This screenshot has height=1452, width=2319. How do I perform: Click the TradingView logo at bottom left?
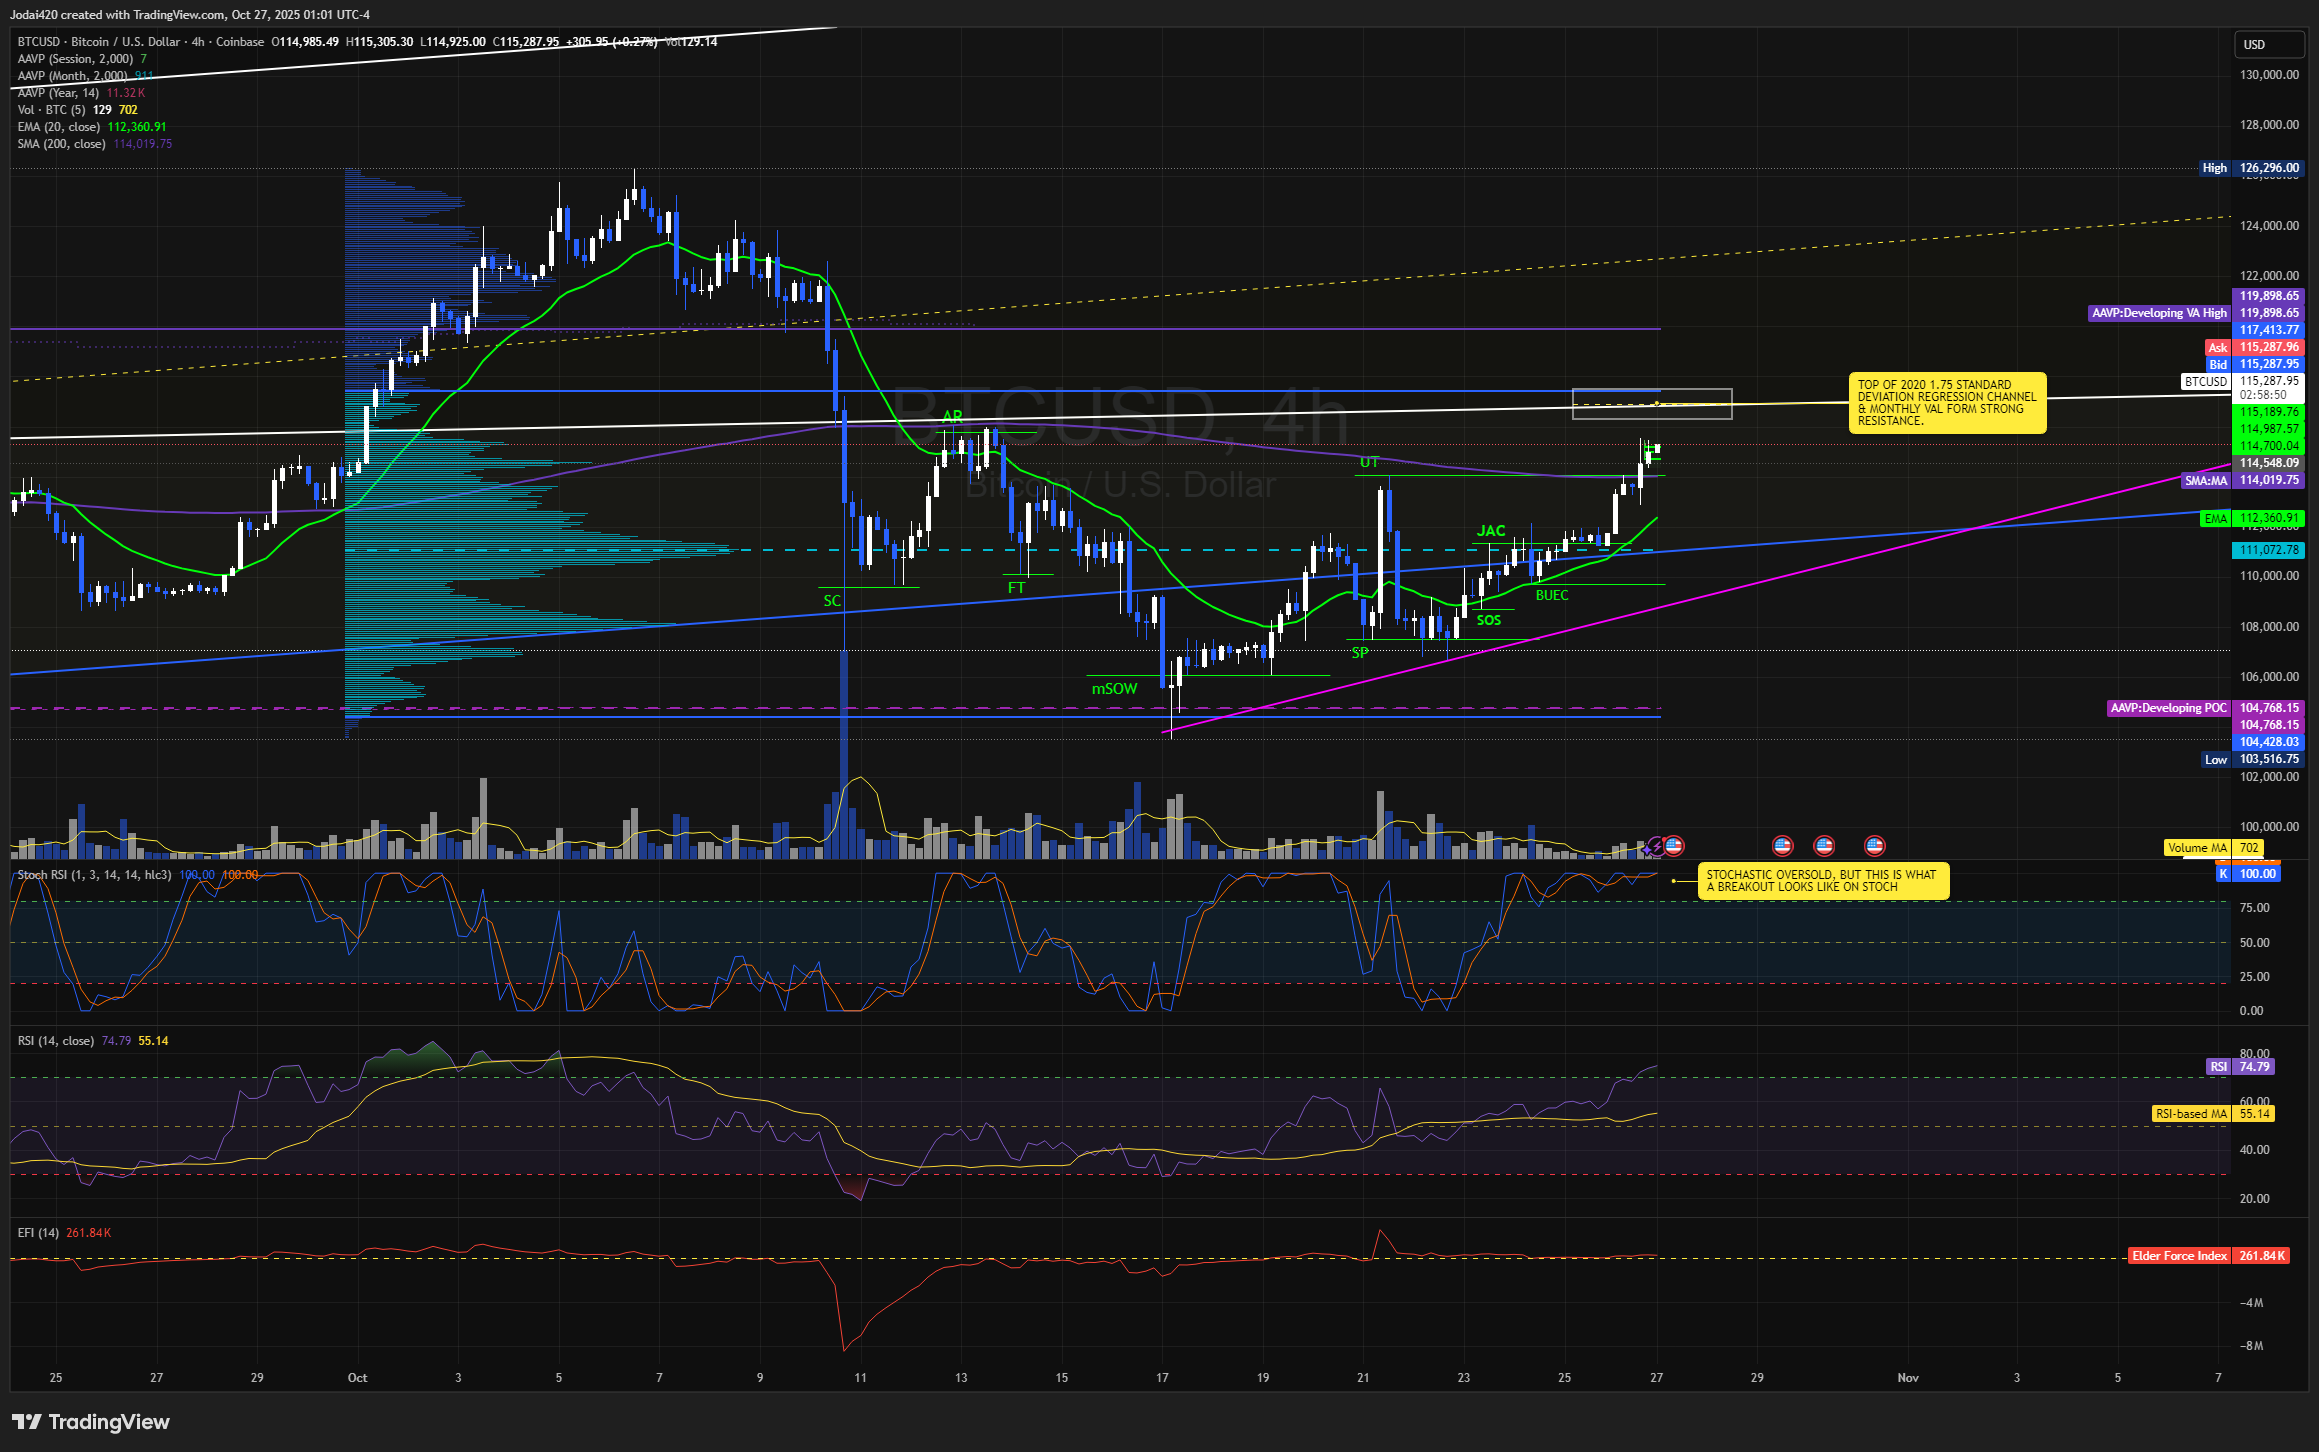tap(92, 1421)
